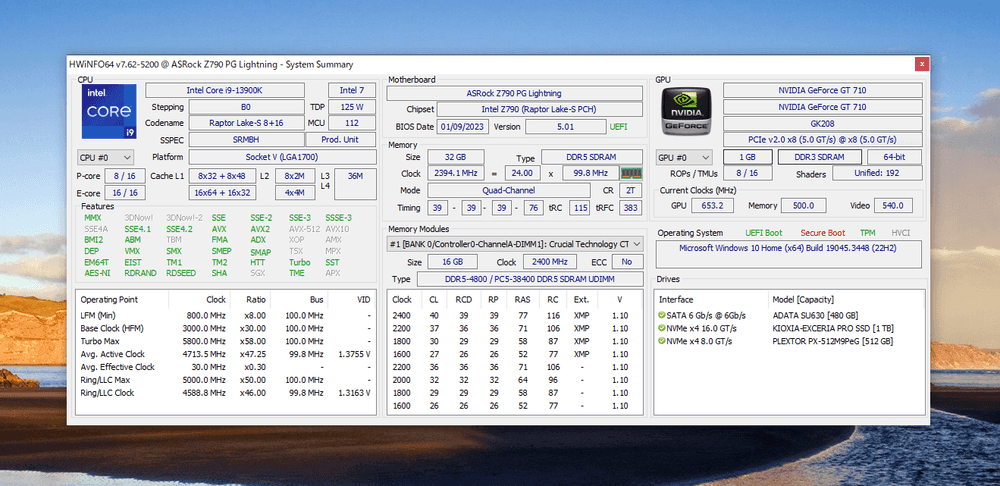Click green status icon for NVMe 8.0 GT/s
Viewport: 1000px width, 486px height.
coord(663,341)
